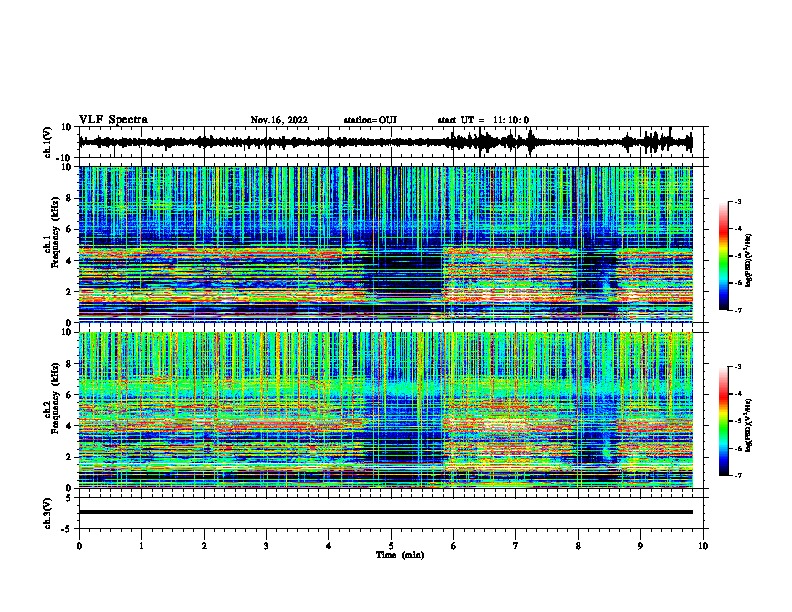Screen dimensions: 792x612
Task: Click the "2" kHz tick on ch.1 spectrogram
Action: (x=69, y=291)
